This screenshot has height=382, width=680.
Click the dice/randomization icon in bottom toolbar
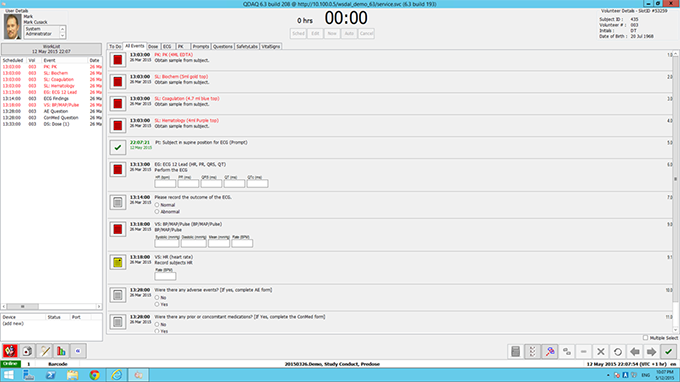pos(27,351)
